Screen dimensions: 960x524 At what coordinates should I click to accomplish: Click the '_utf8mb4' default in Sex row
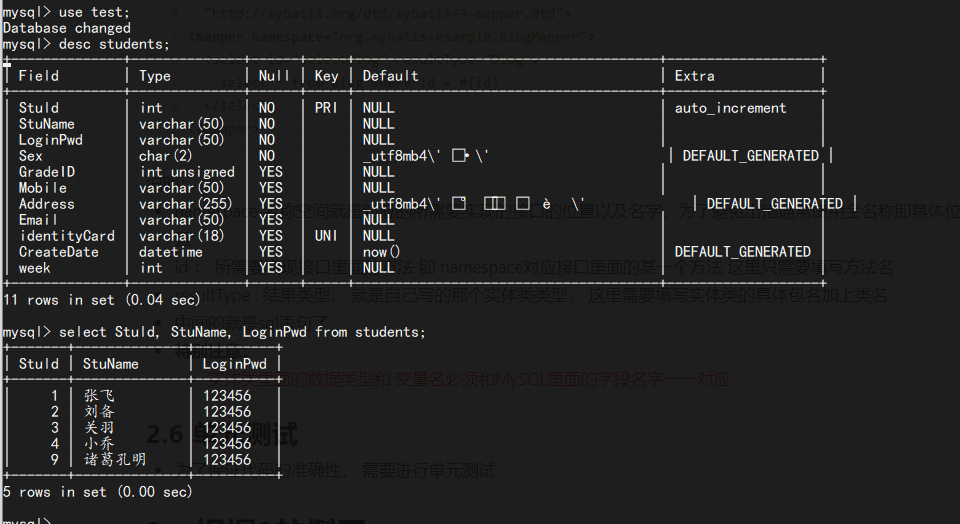pos(395,155)
